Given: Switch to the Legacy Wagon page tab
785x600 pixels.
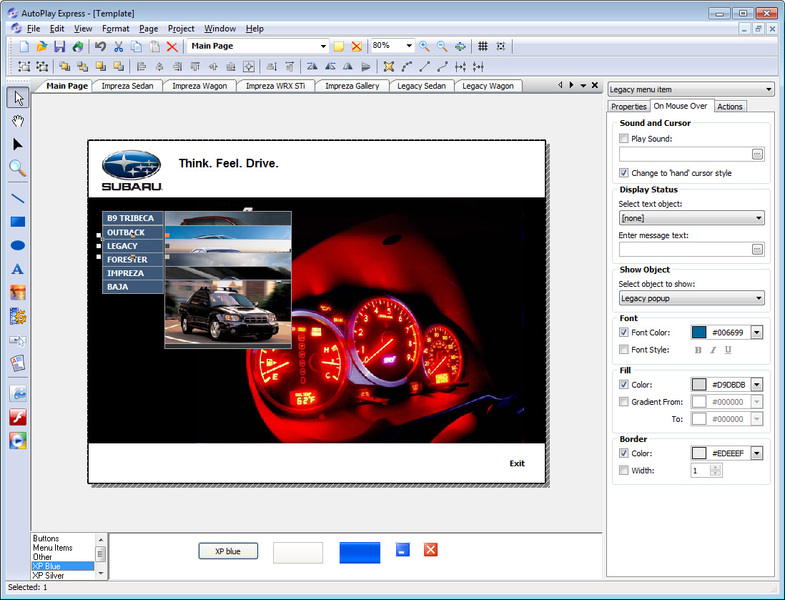Looking at the screenshot, I should (x=488, y=86).
